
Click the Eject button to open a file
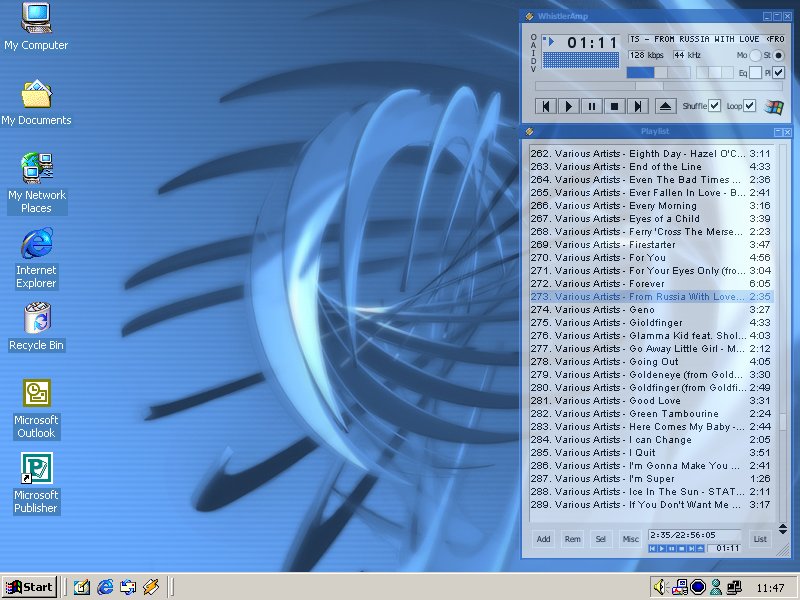point(666,106)
